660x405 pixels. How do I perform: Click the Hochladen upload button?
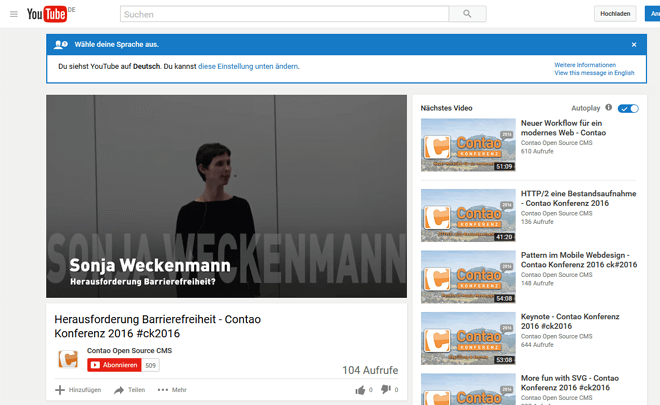click(615, 14)
